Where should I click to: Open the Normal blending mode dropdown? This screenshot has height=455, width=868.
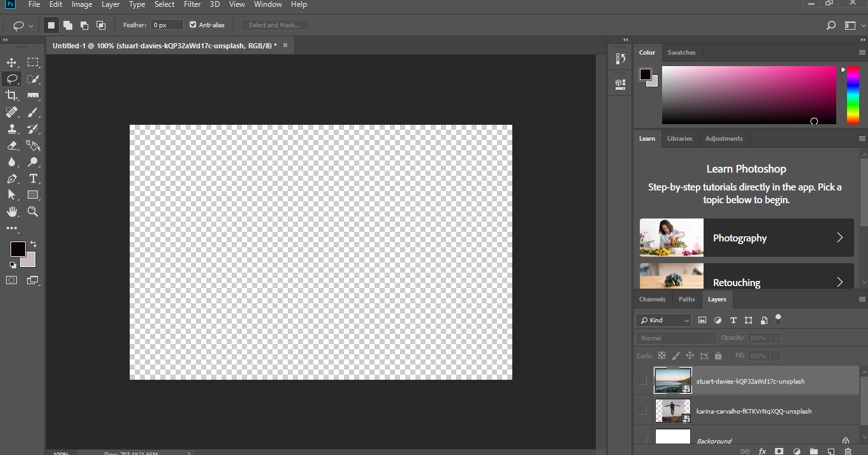point(676,338)
